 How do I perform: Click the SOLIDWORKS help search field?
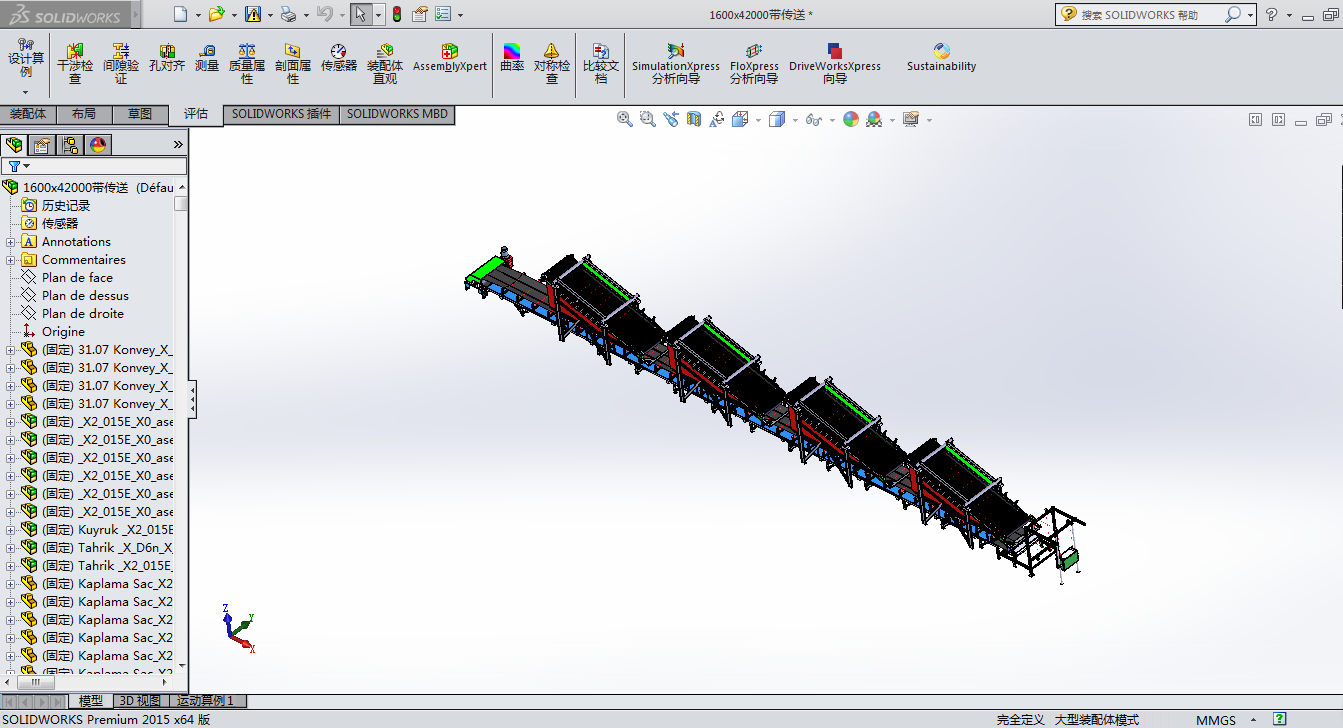(1150, 15)
